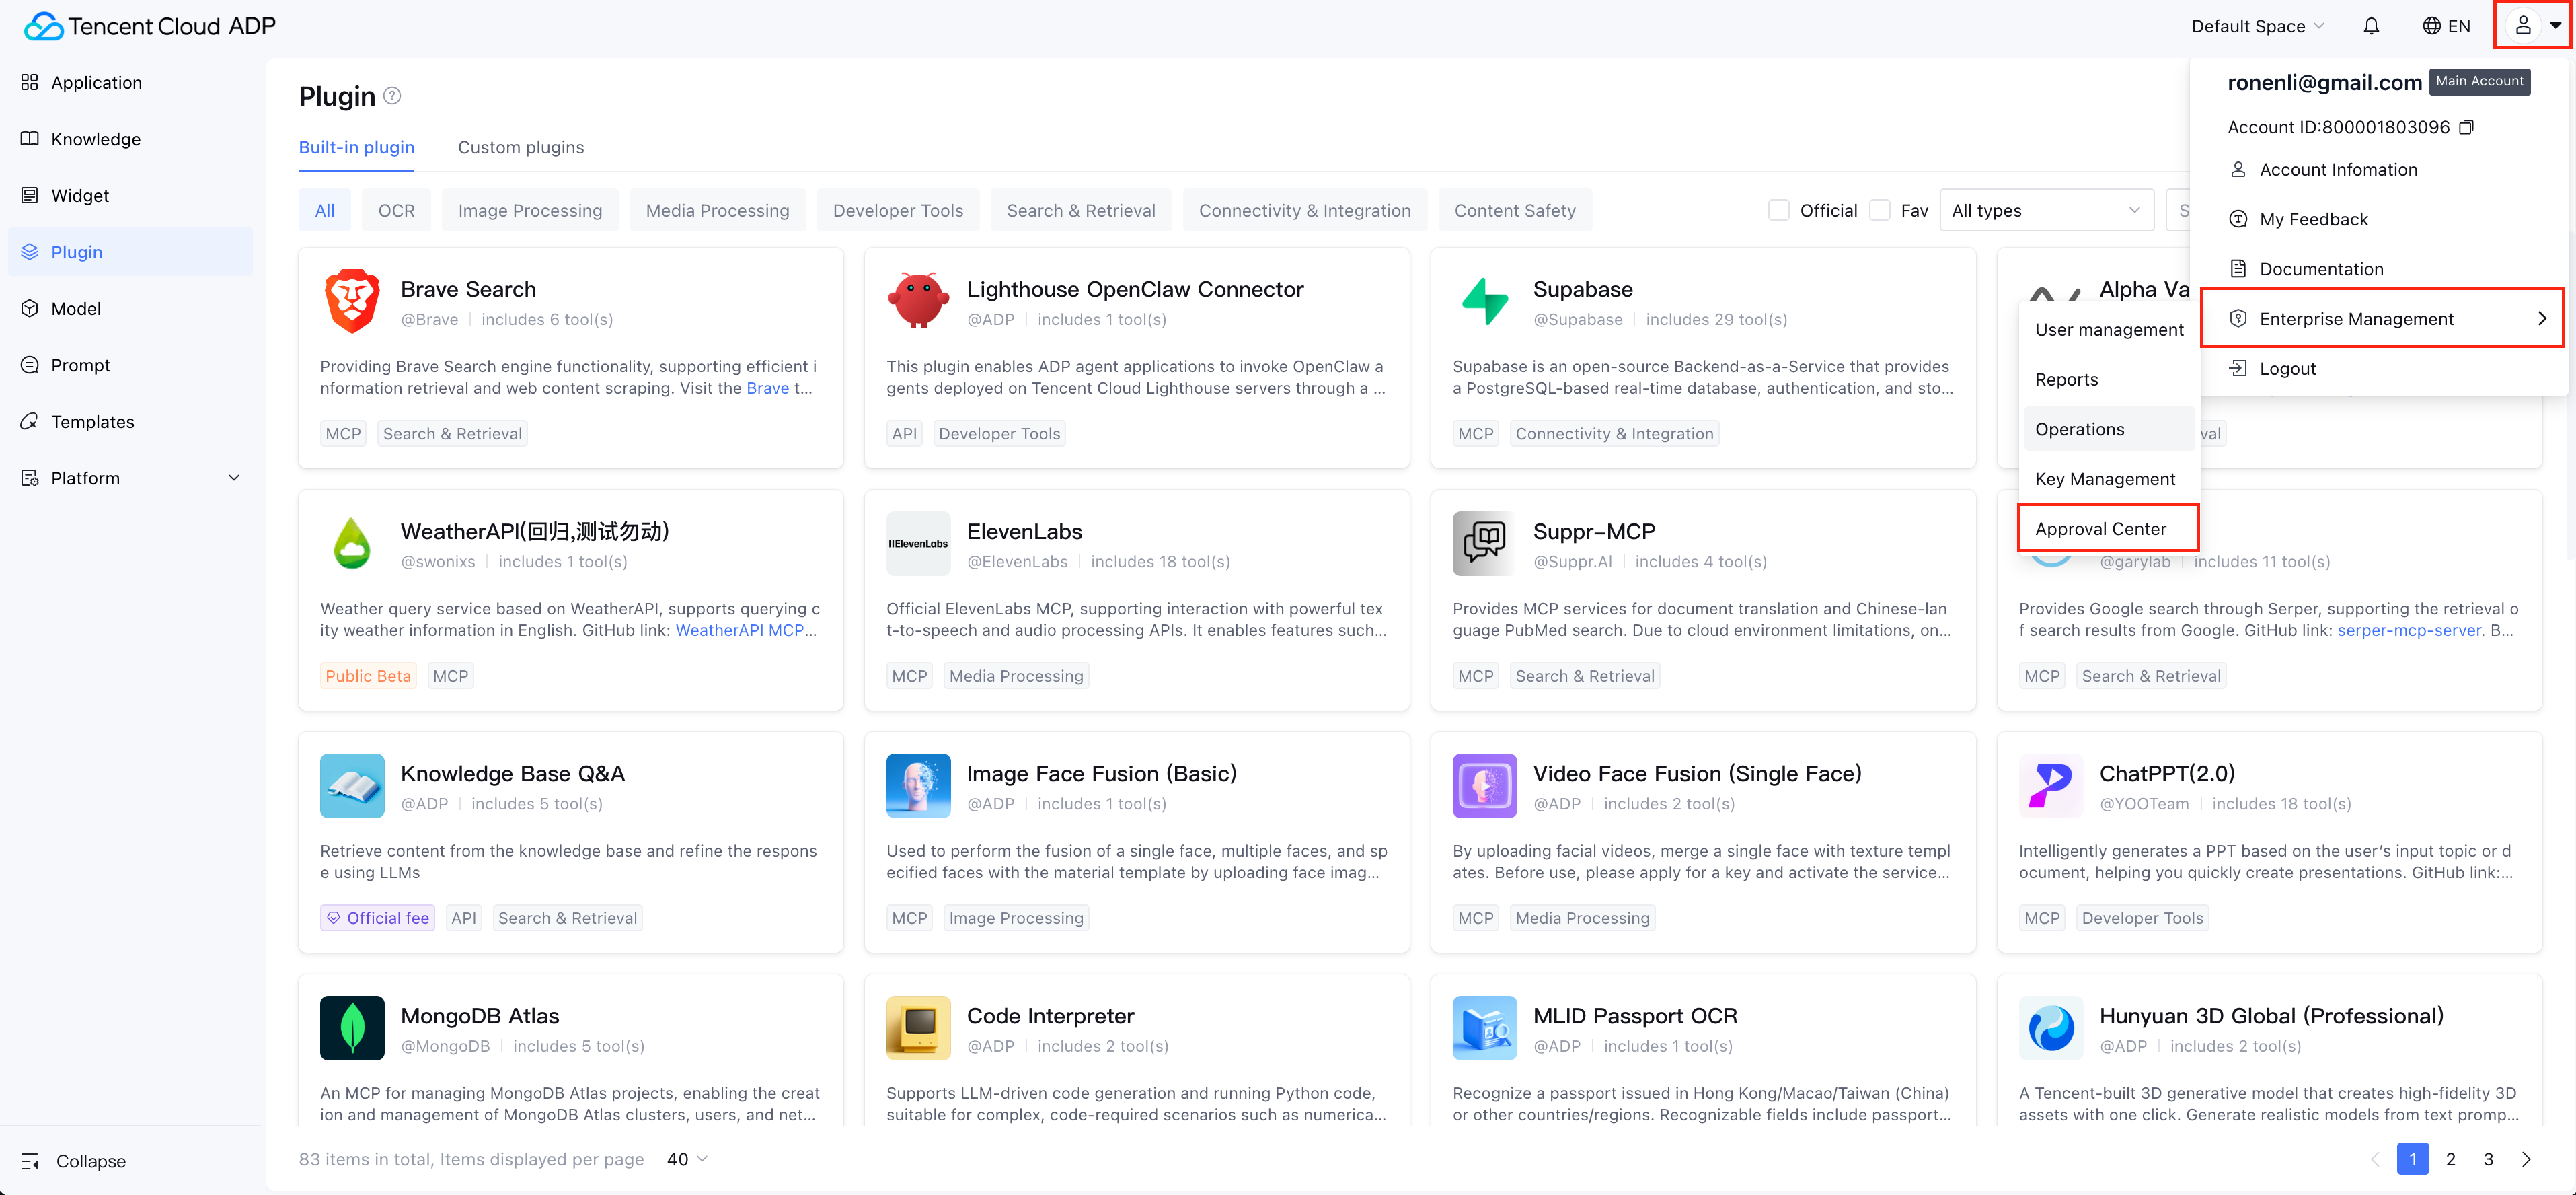2576x1195 pixels.
Task: Go to page 2 of plugins
Action: (x=2450, y=1159)
